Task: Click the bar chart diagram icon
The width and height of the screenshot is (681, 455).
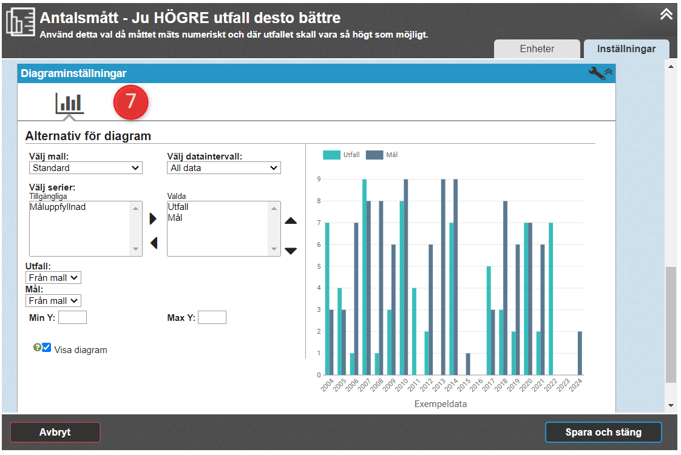Action: [69, 102]
